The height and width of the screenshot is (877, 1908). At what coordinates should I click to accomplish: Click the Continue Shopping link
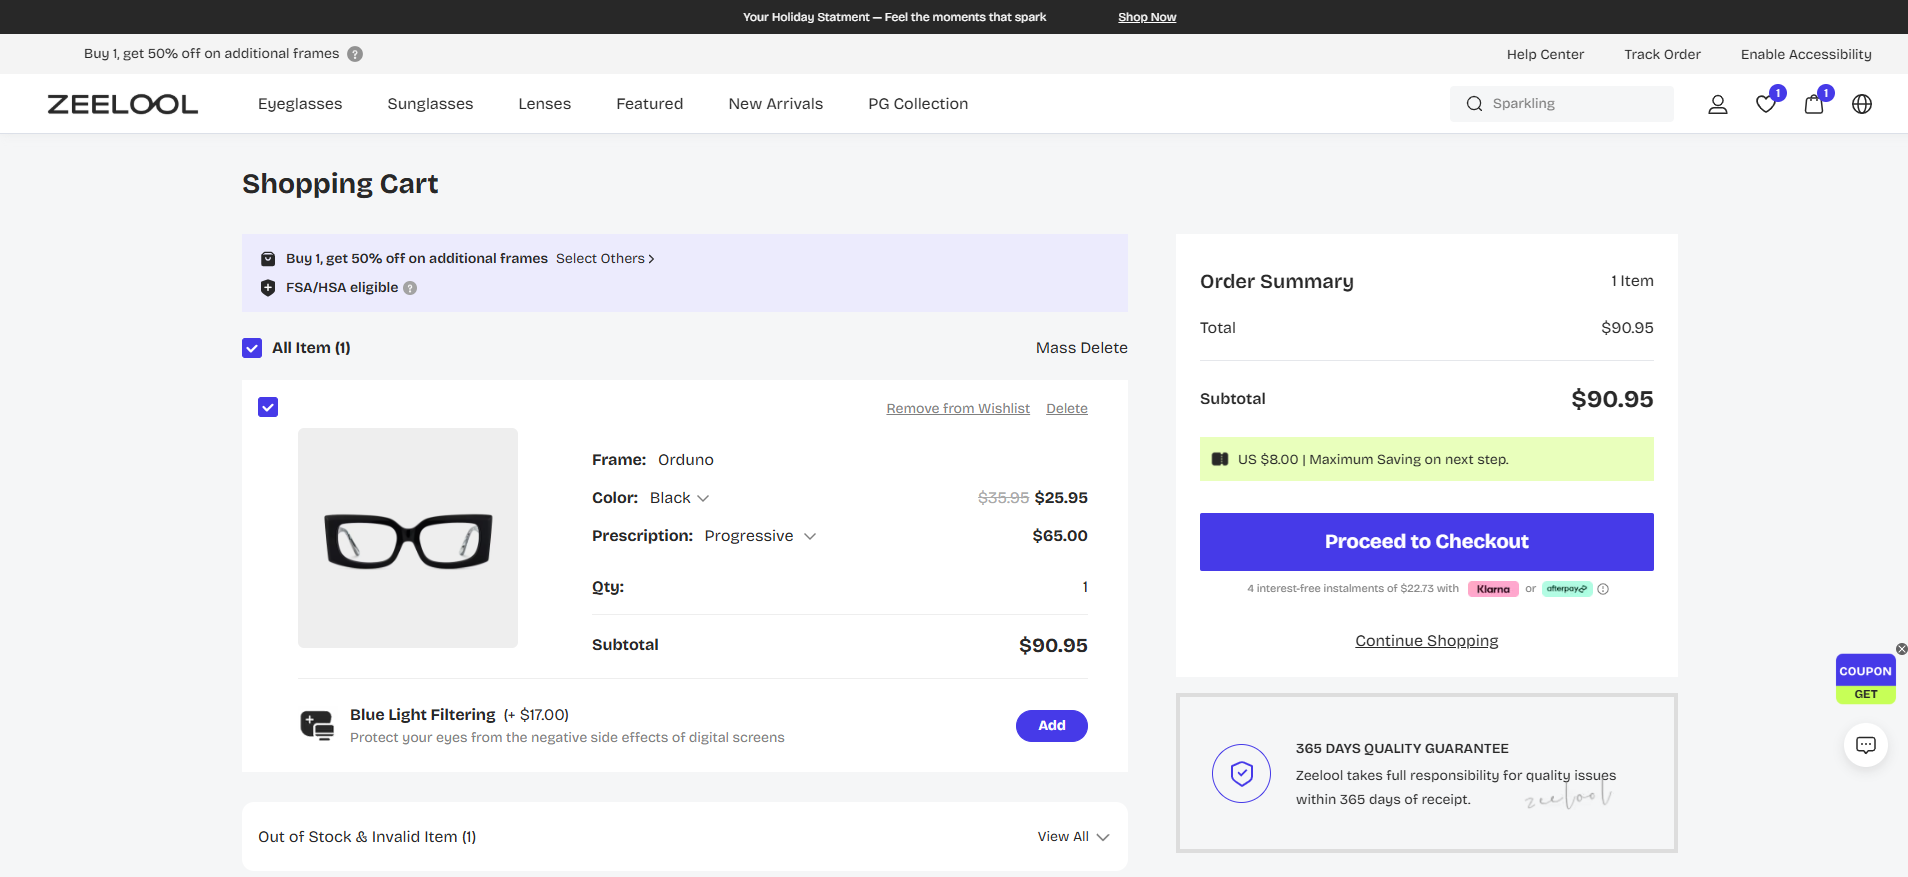1426,641
